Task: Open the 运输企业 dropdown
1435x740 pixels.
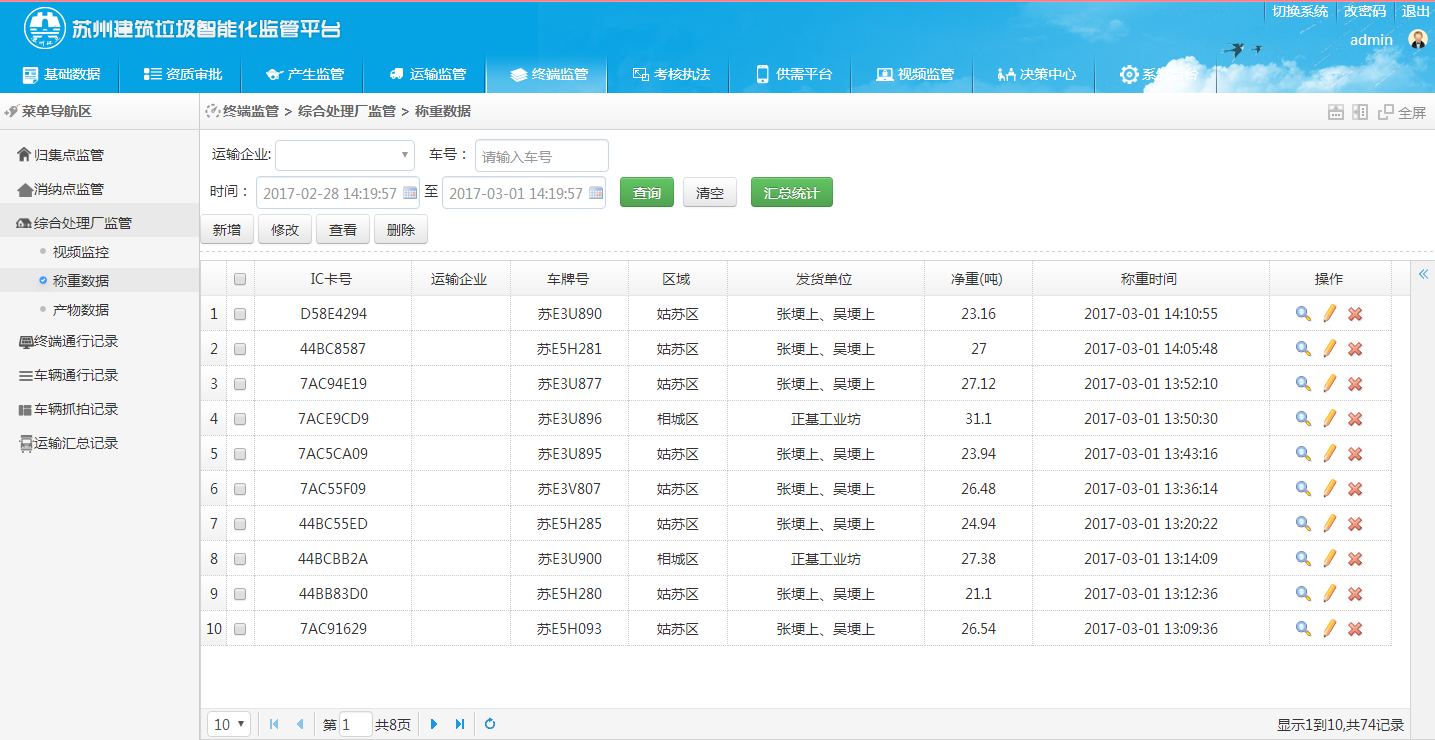Action: [345, 155]
